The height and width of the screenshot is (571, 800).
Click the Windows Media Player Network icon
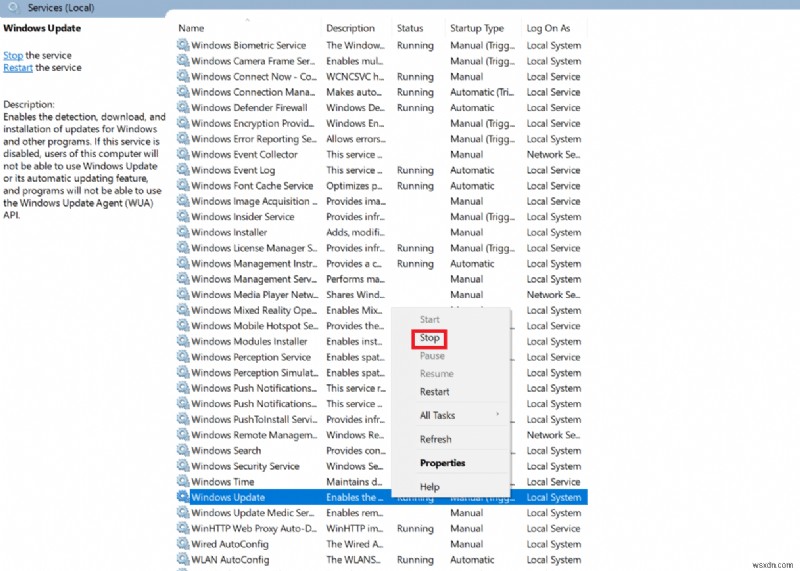[183, 294]
